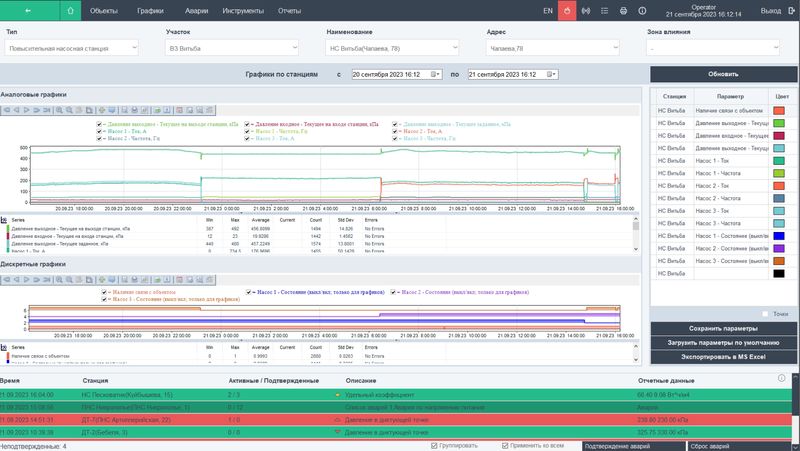The height and width of the screenshot is (451, 800).
Task: Toggle the Группировать checkbox
Action: (x=433, y=445)
